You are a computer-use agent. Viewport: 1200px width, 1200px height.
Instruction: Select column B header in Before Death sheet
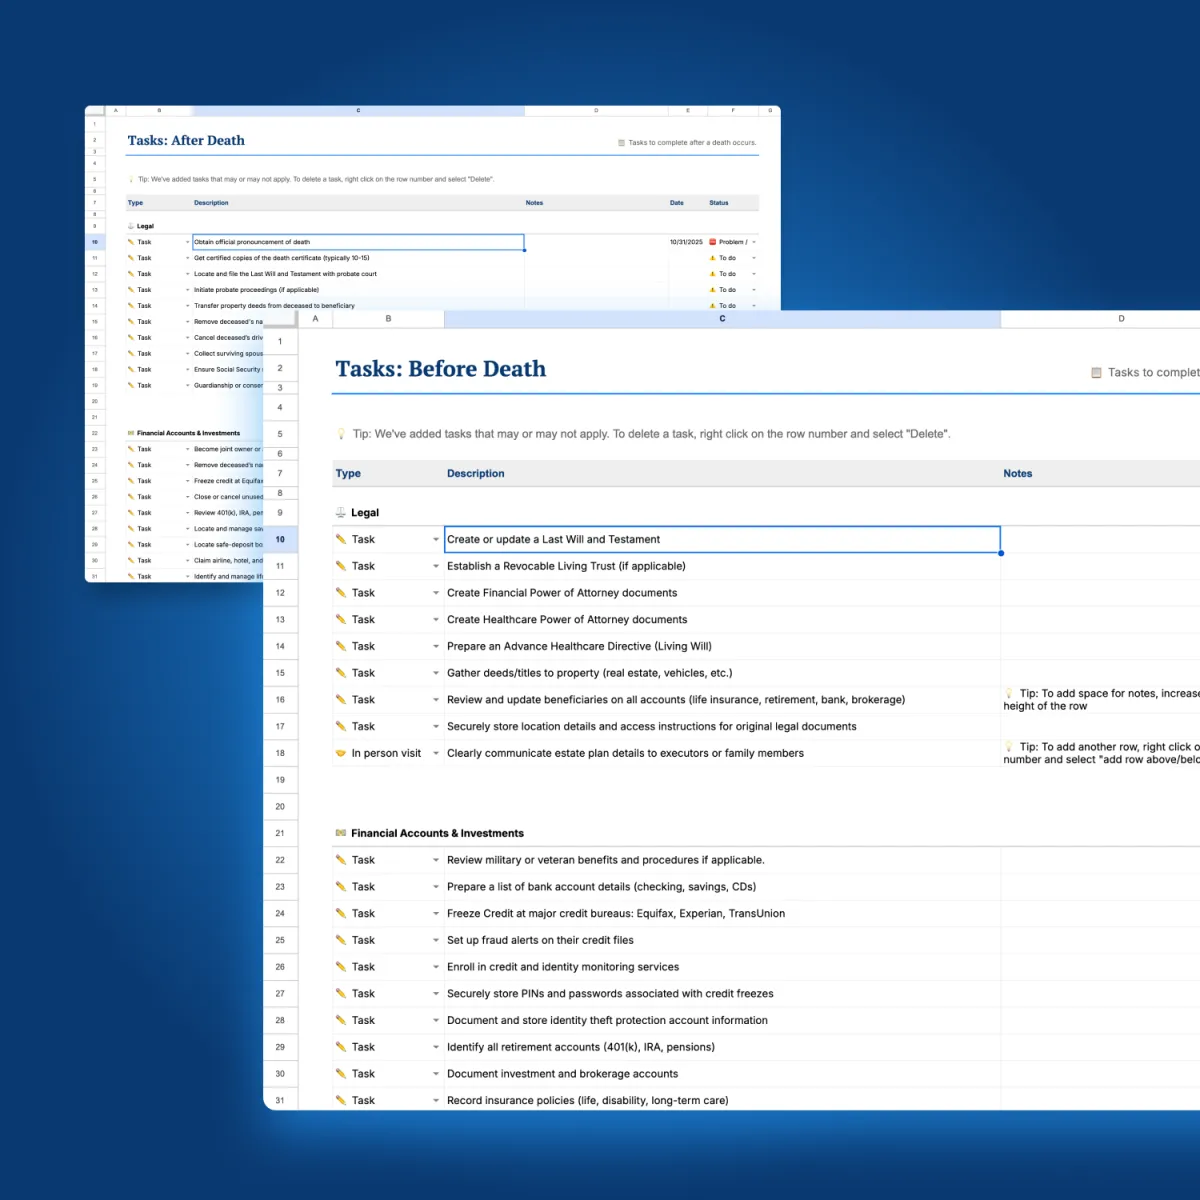point(388,319)
